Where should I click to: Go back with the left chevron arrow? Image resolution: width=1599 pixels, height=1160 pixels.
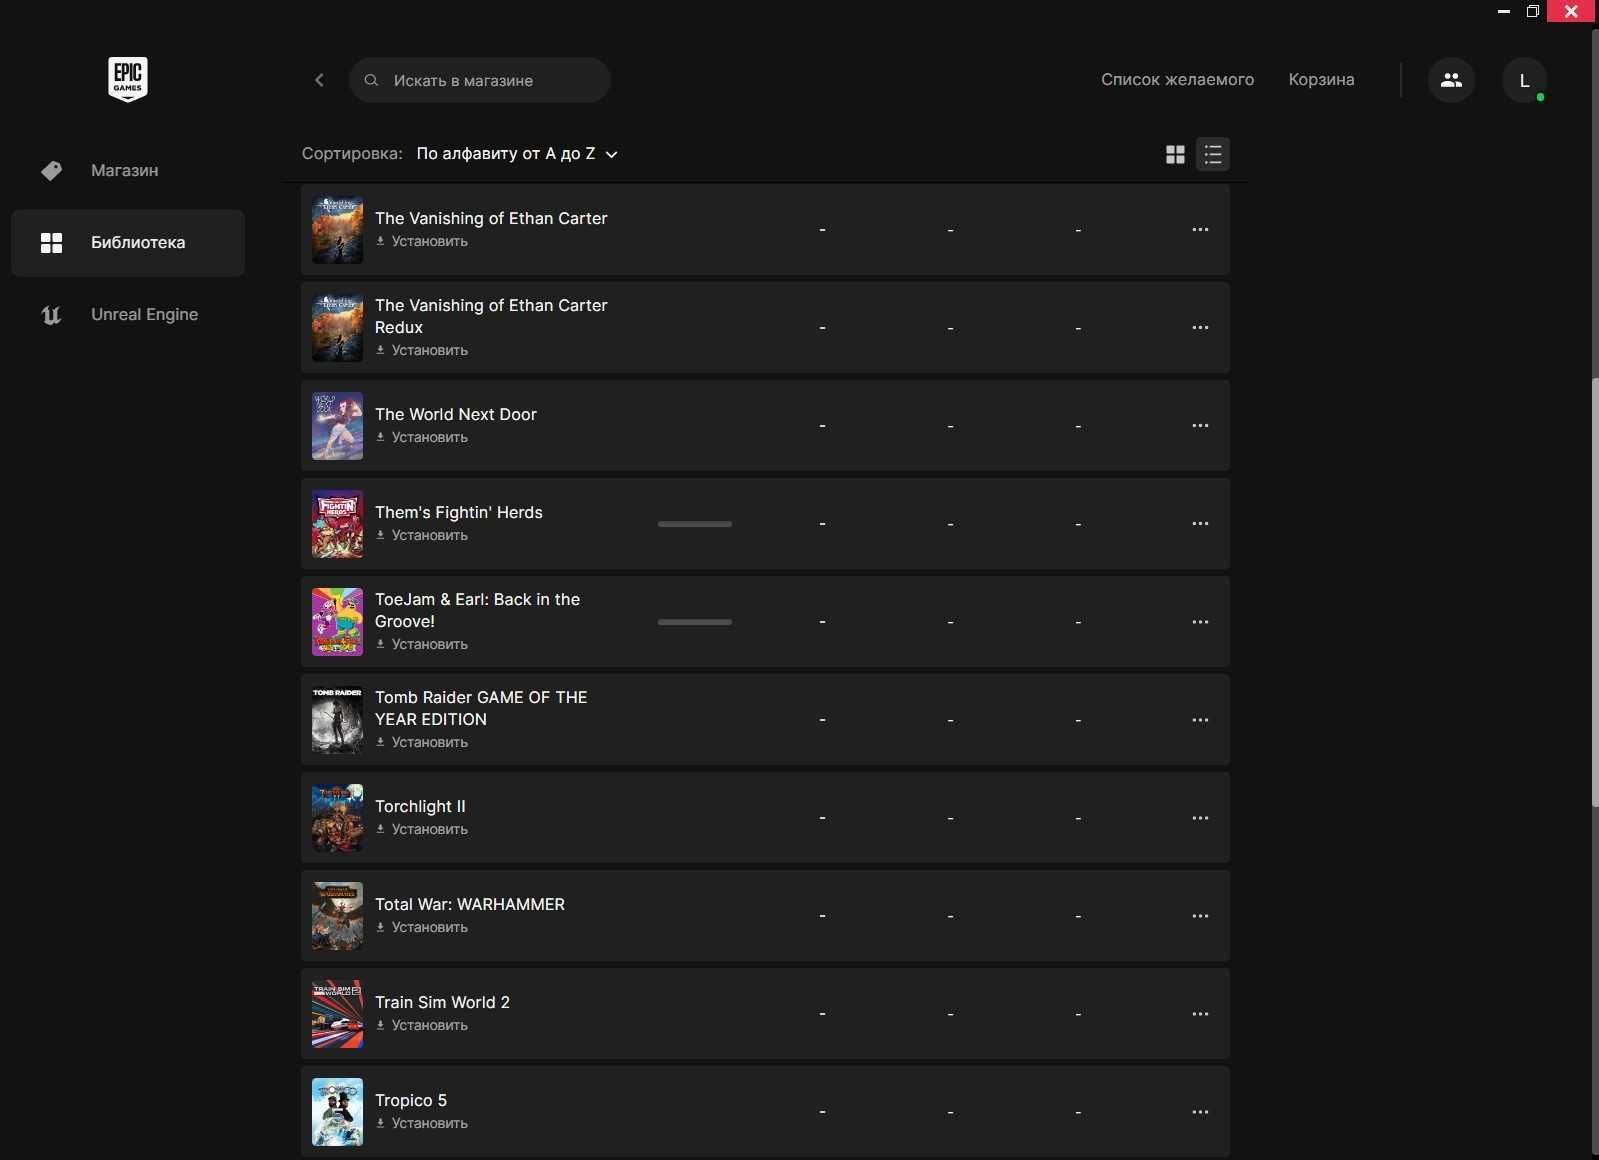coord(319,80)
